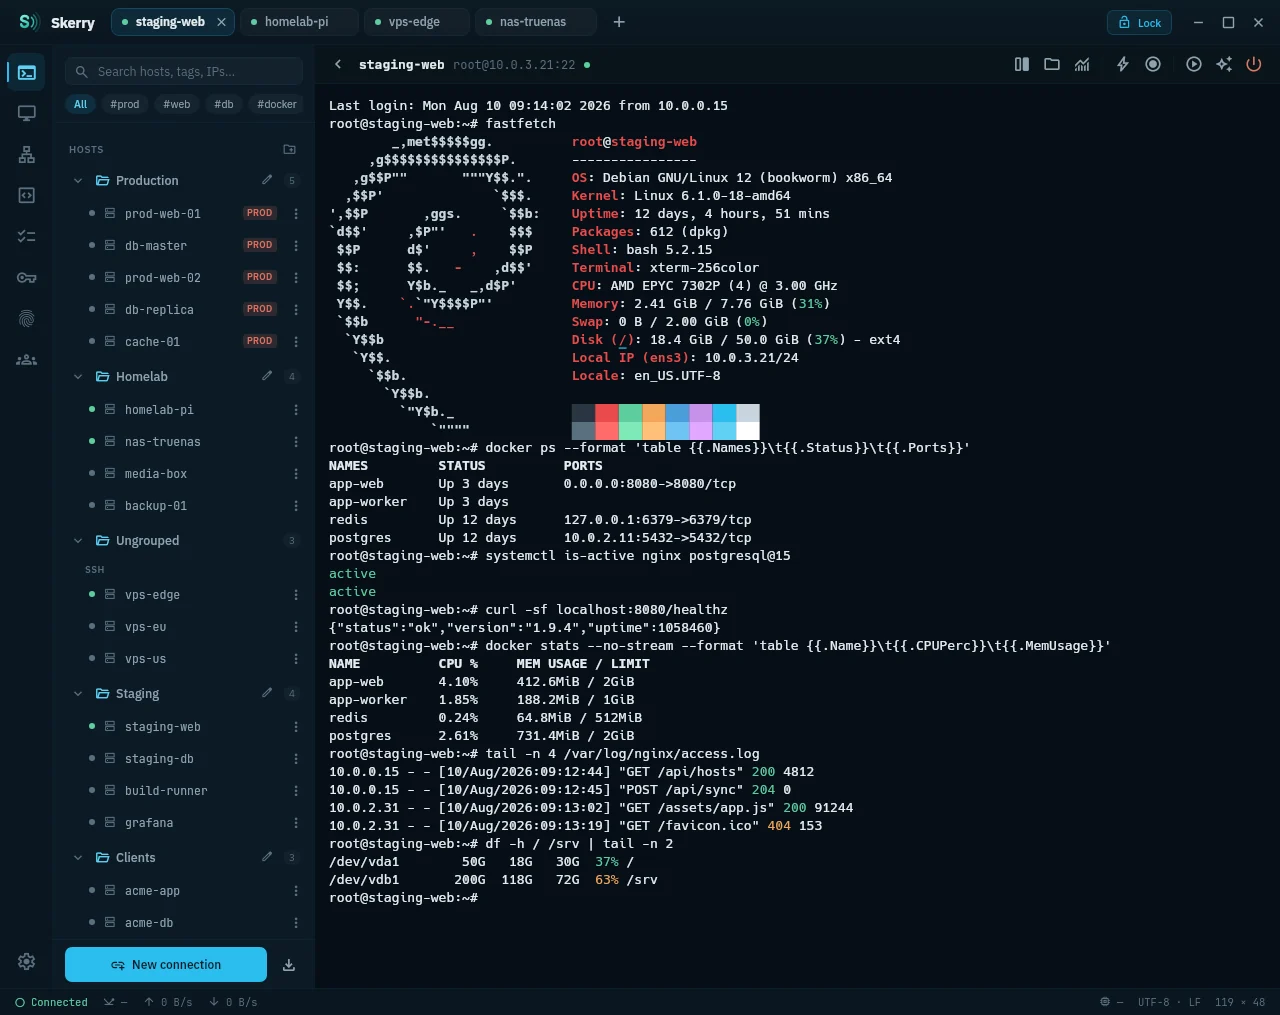Collapse the Staging host group
This screenshot has width=1280, height=1015.
tap(78, 694)
